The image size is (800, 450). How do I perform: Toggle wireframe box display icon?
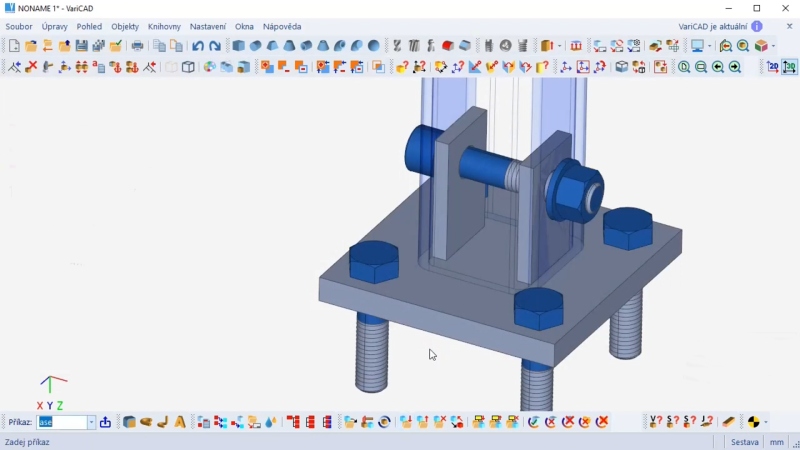188,67
